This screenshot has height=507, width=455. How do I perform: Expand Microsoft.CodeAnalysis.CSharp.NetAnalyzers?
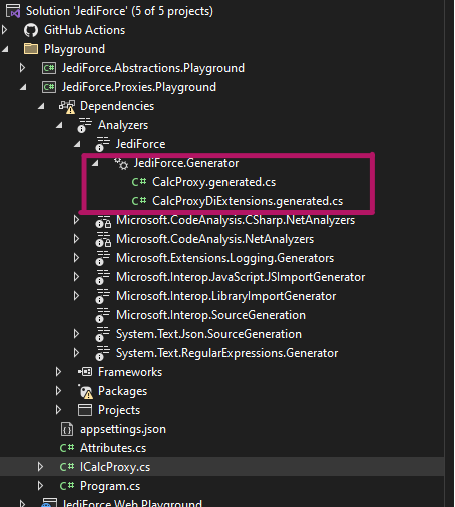point(76,220)
